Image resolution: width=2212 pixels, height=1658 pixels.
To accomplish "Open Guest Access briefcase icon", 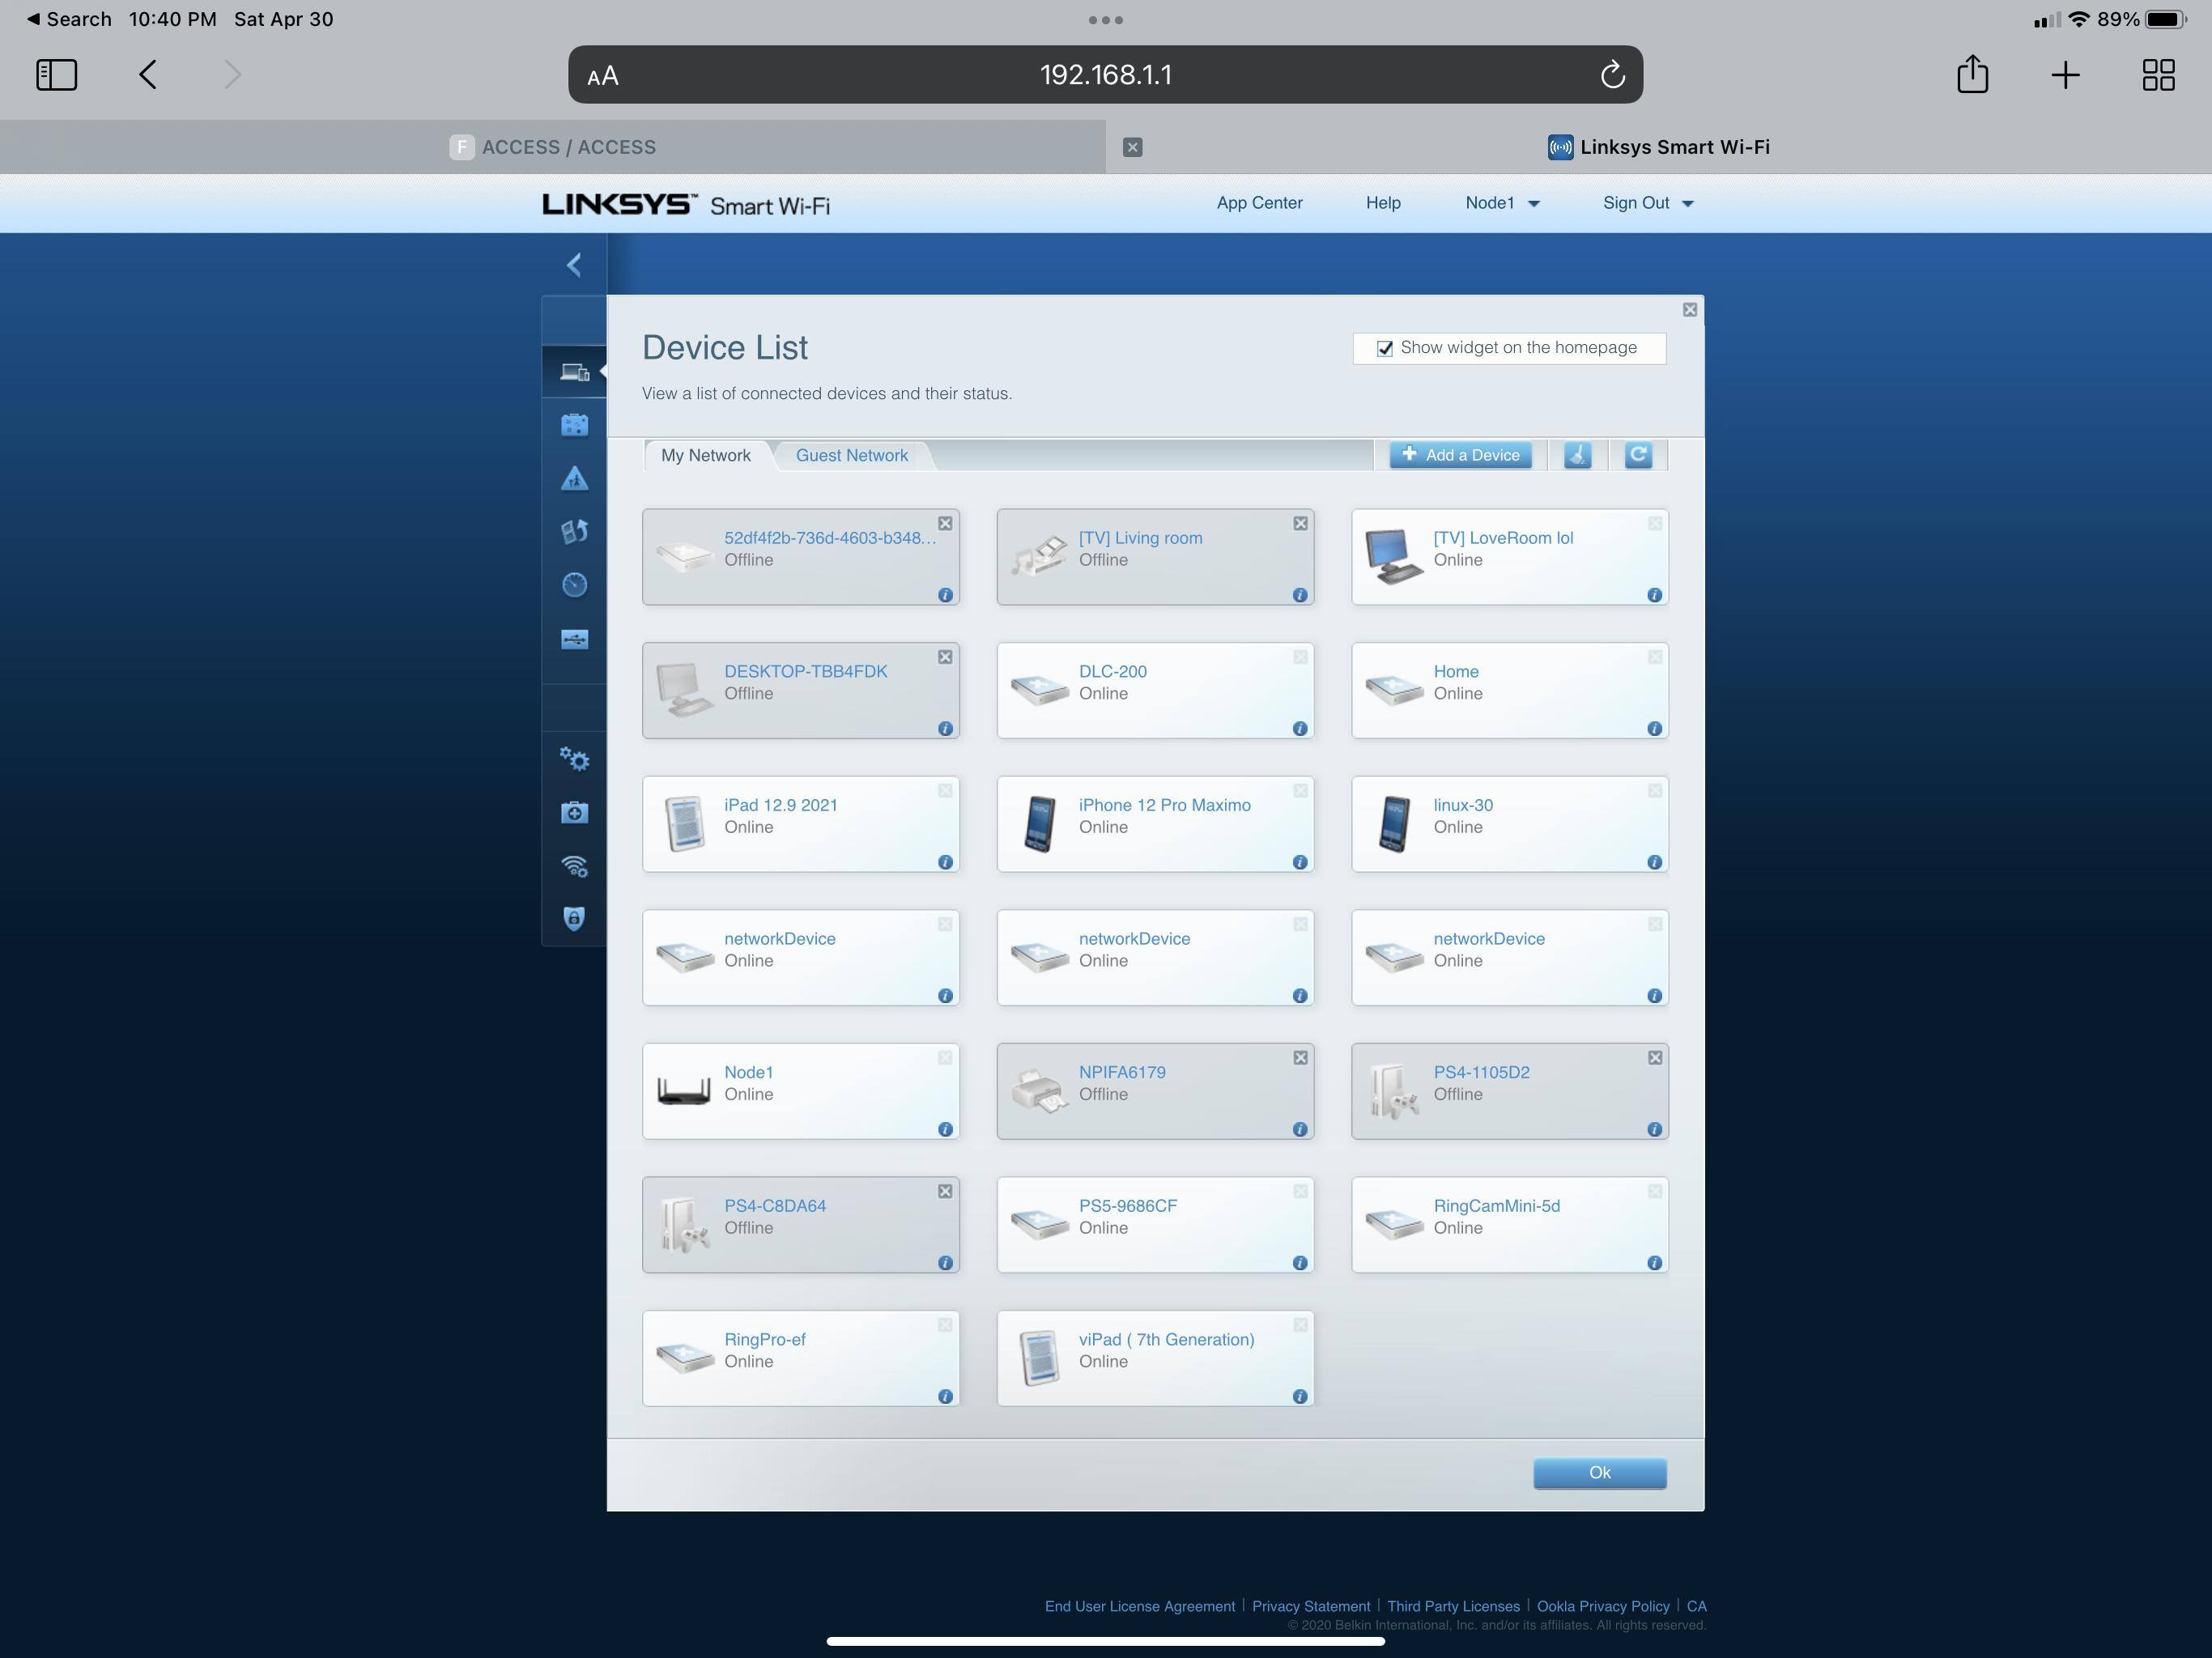I will [574, 426].
